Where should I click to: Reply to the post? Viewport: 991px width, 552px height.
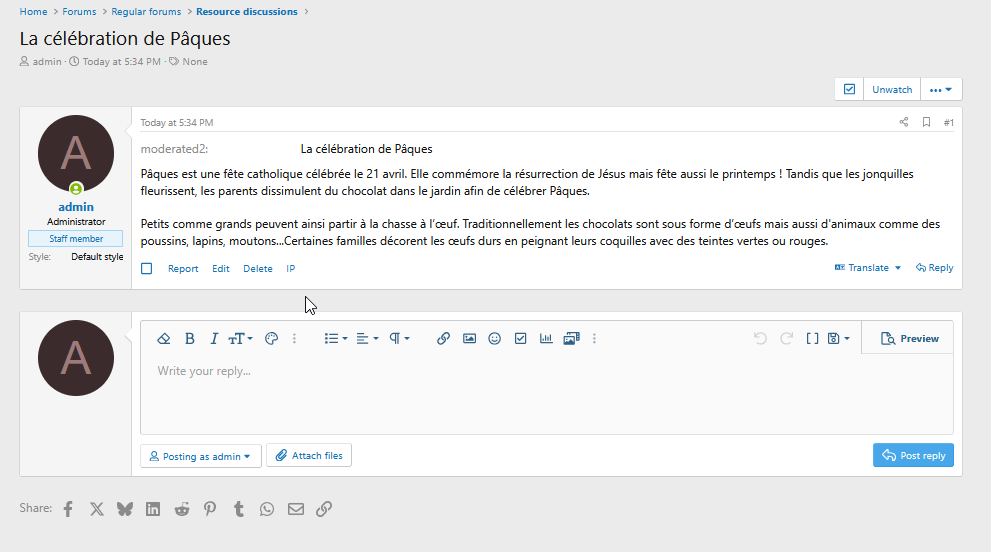934,267
